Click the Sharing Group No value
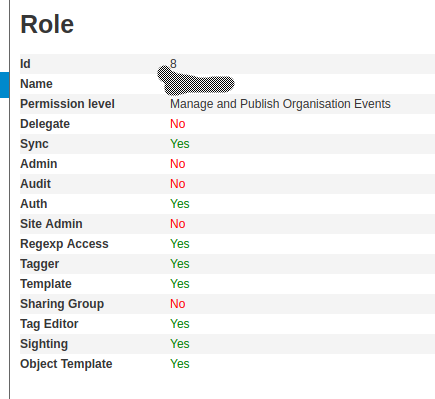 (x=178, y=304)
